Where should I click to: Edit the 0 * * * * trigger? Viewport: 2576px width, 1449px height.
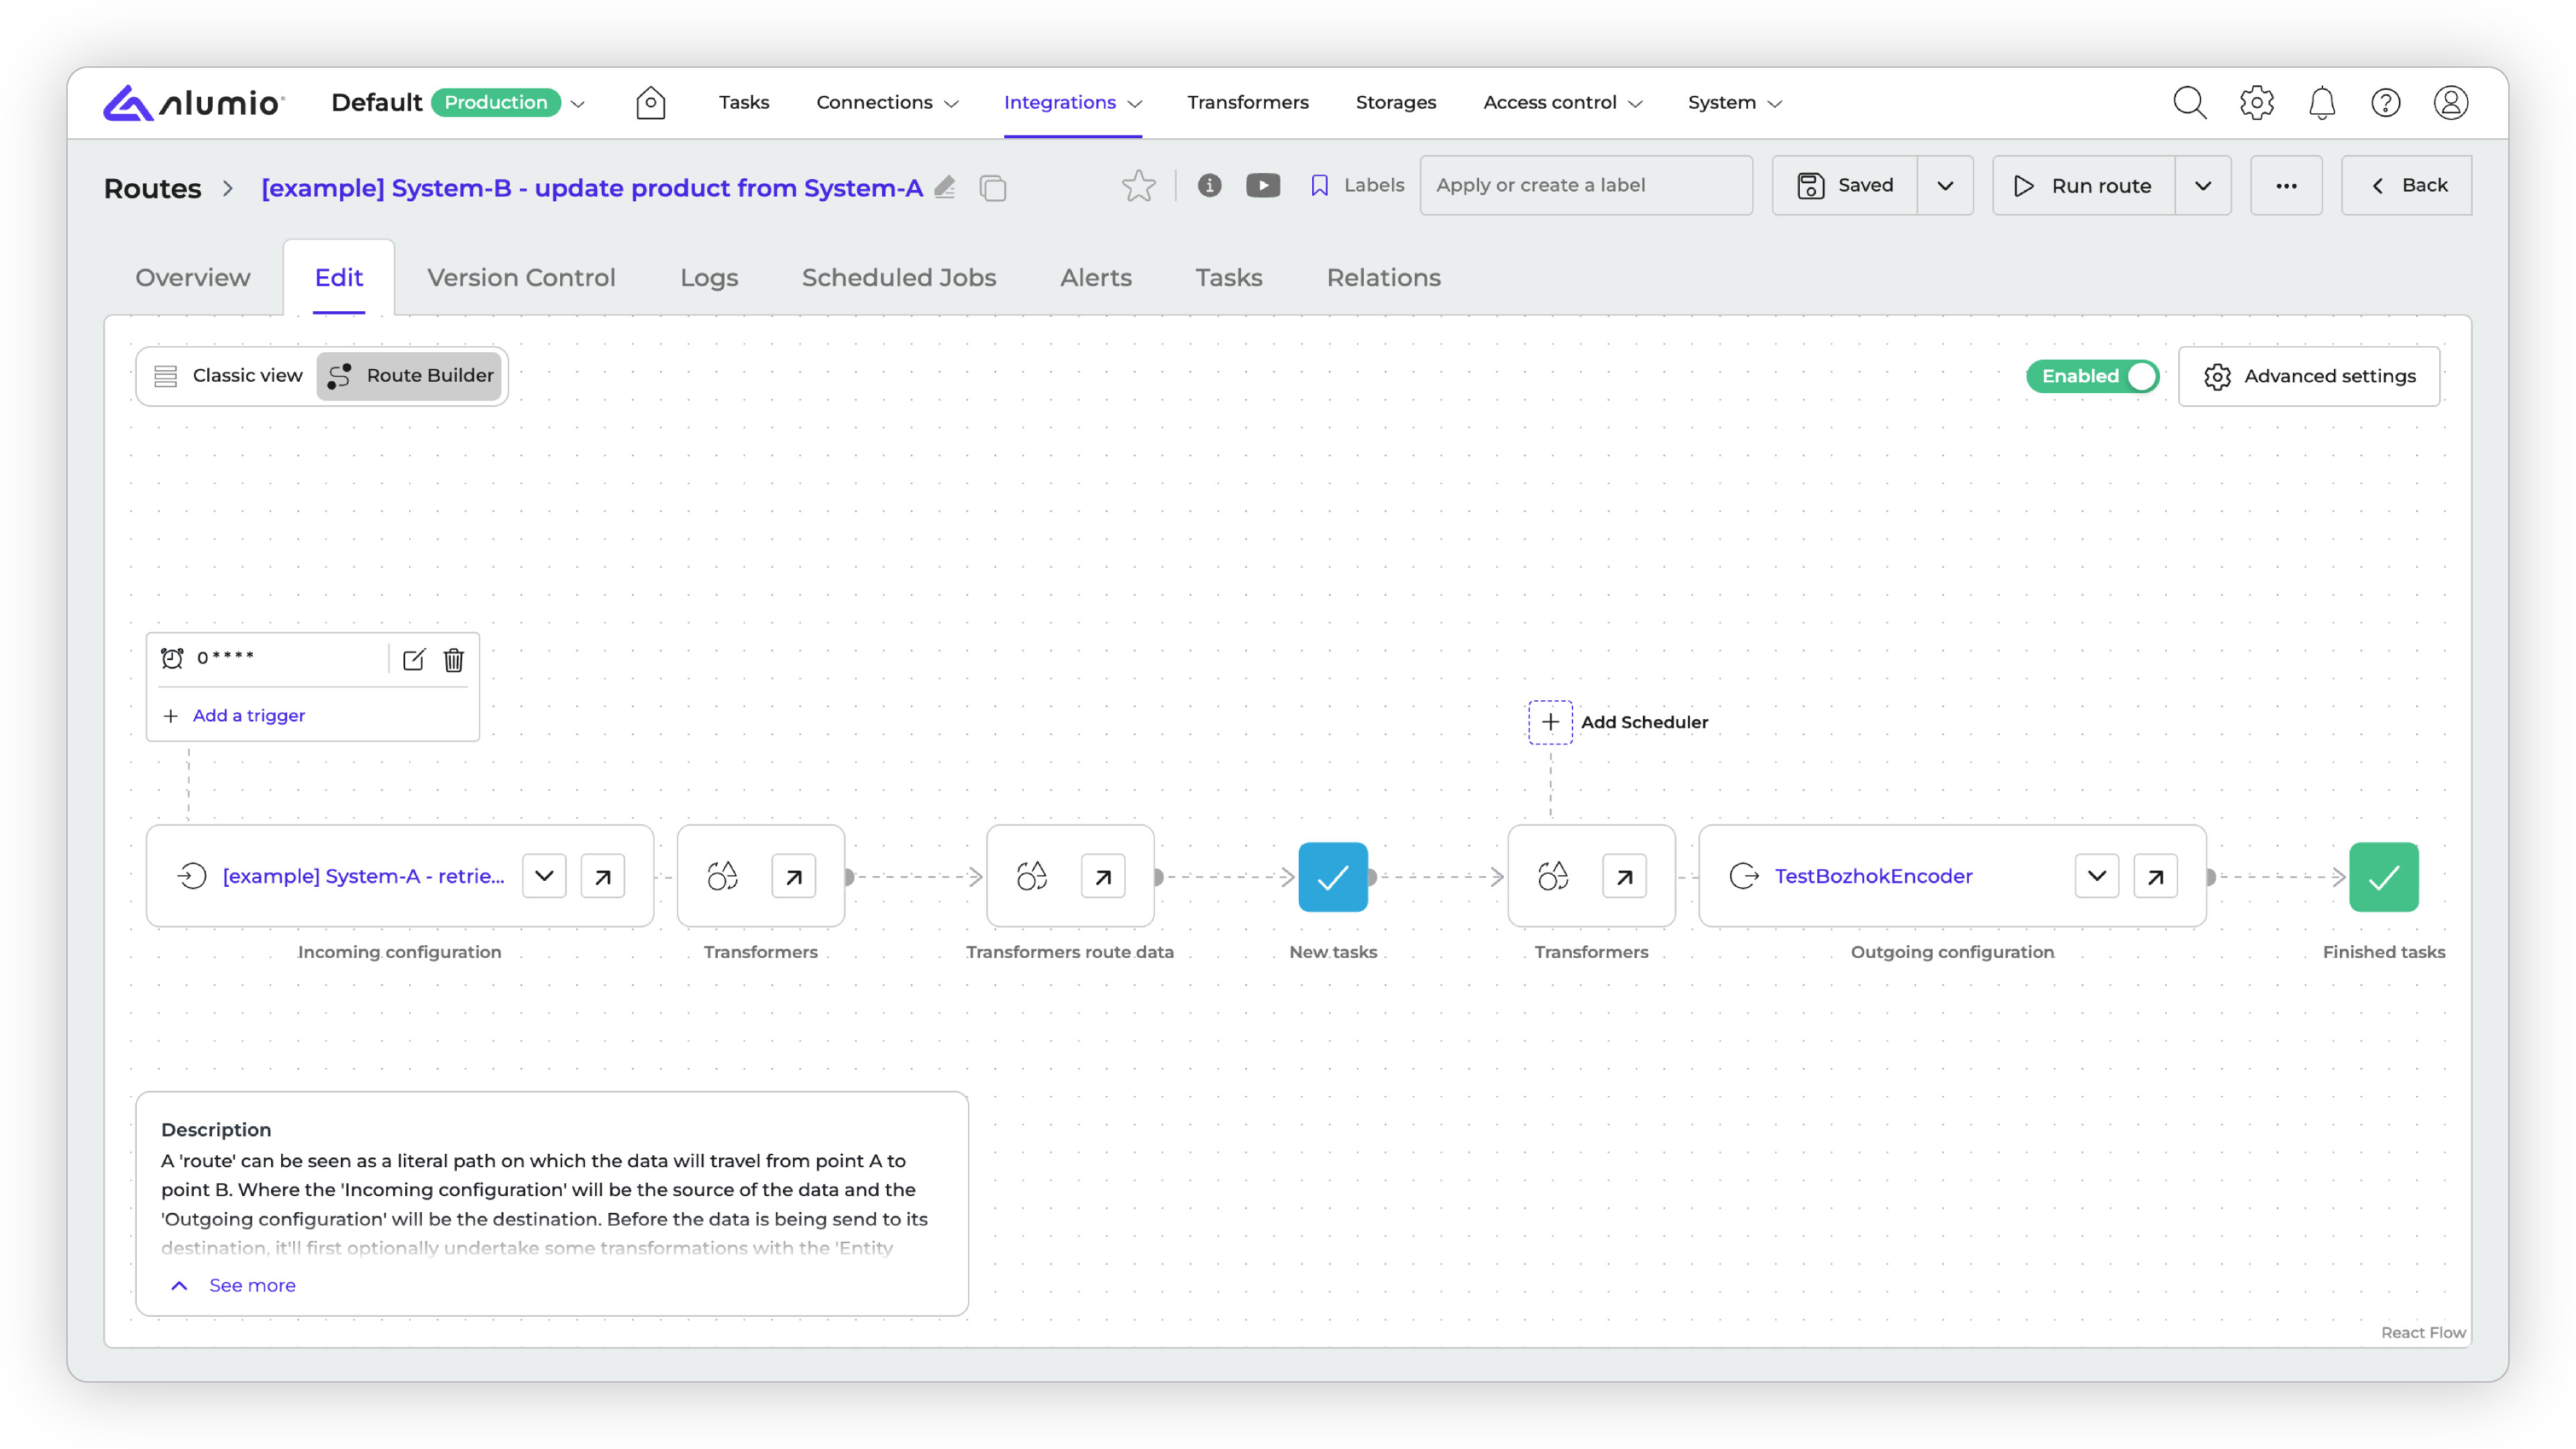coord(413,659)
